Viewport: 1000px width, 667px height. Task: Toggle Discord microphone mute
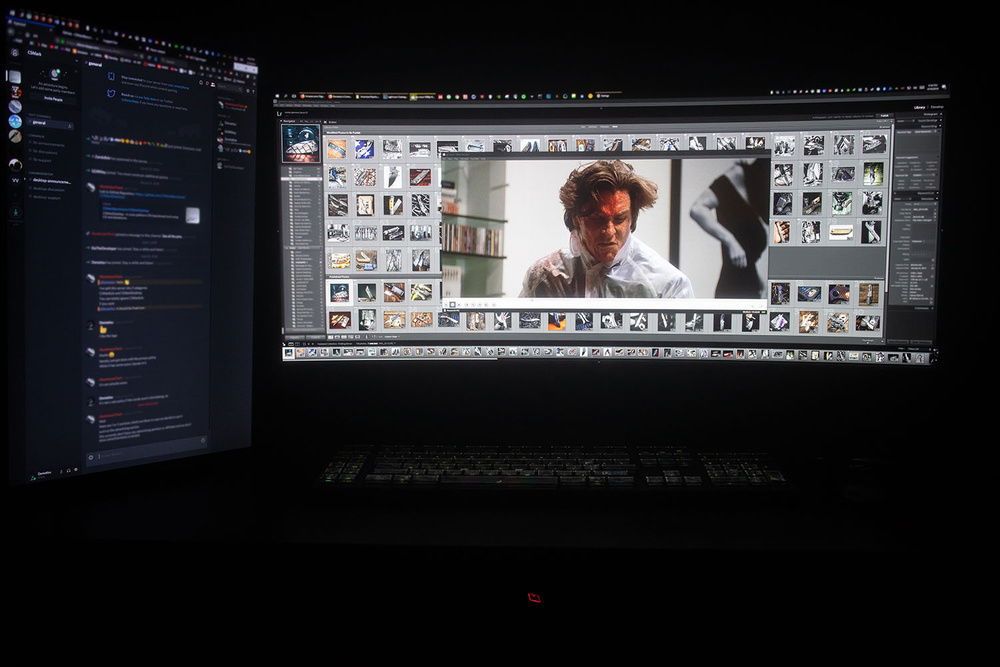(x=60, y=472)
